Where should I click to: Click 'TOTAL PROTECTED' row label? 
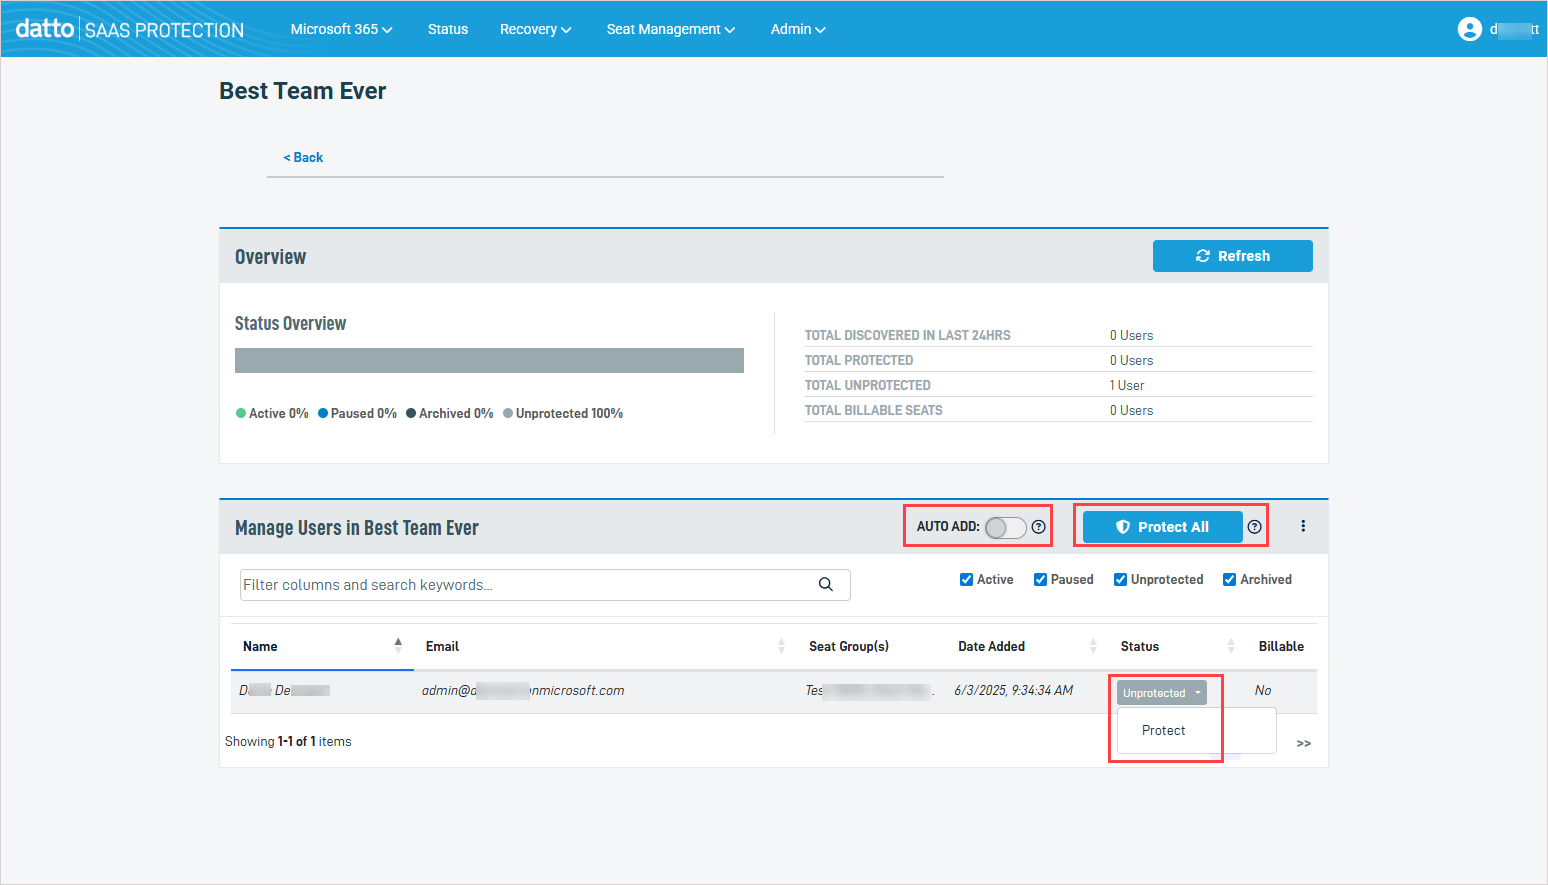(x=859, y=360)
